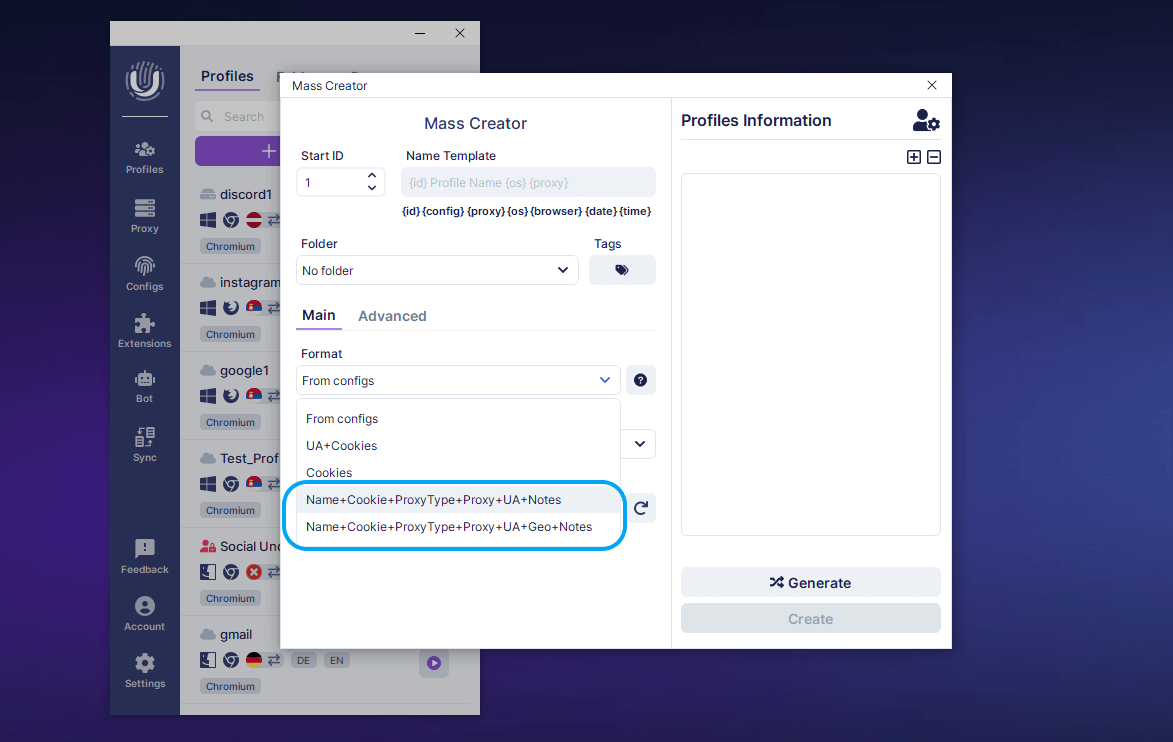Go to Extensions in the sidebar

(145, 330)
